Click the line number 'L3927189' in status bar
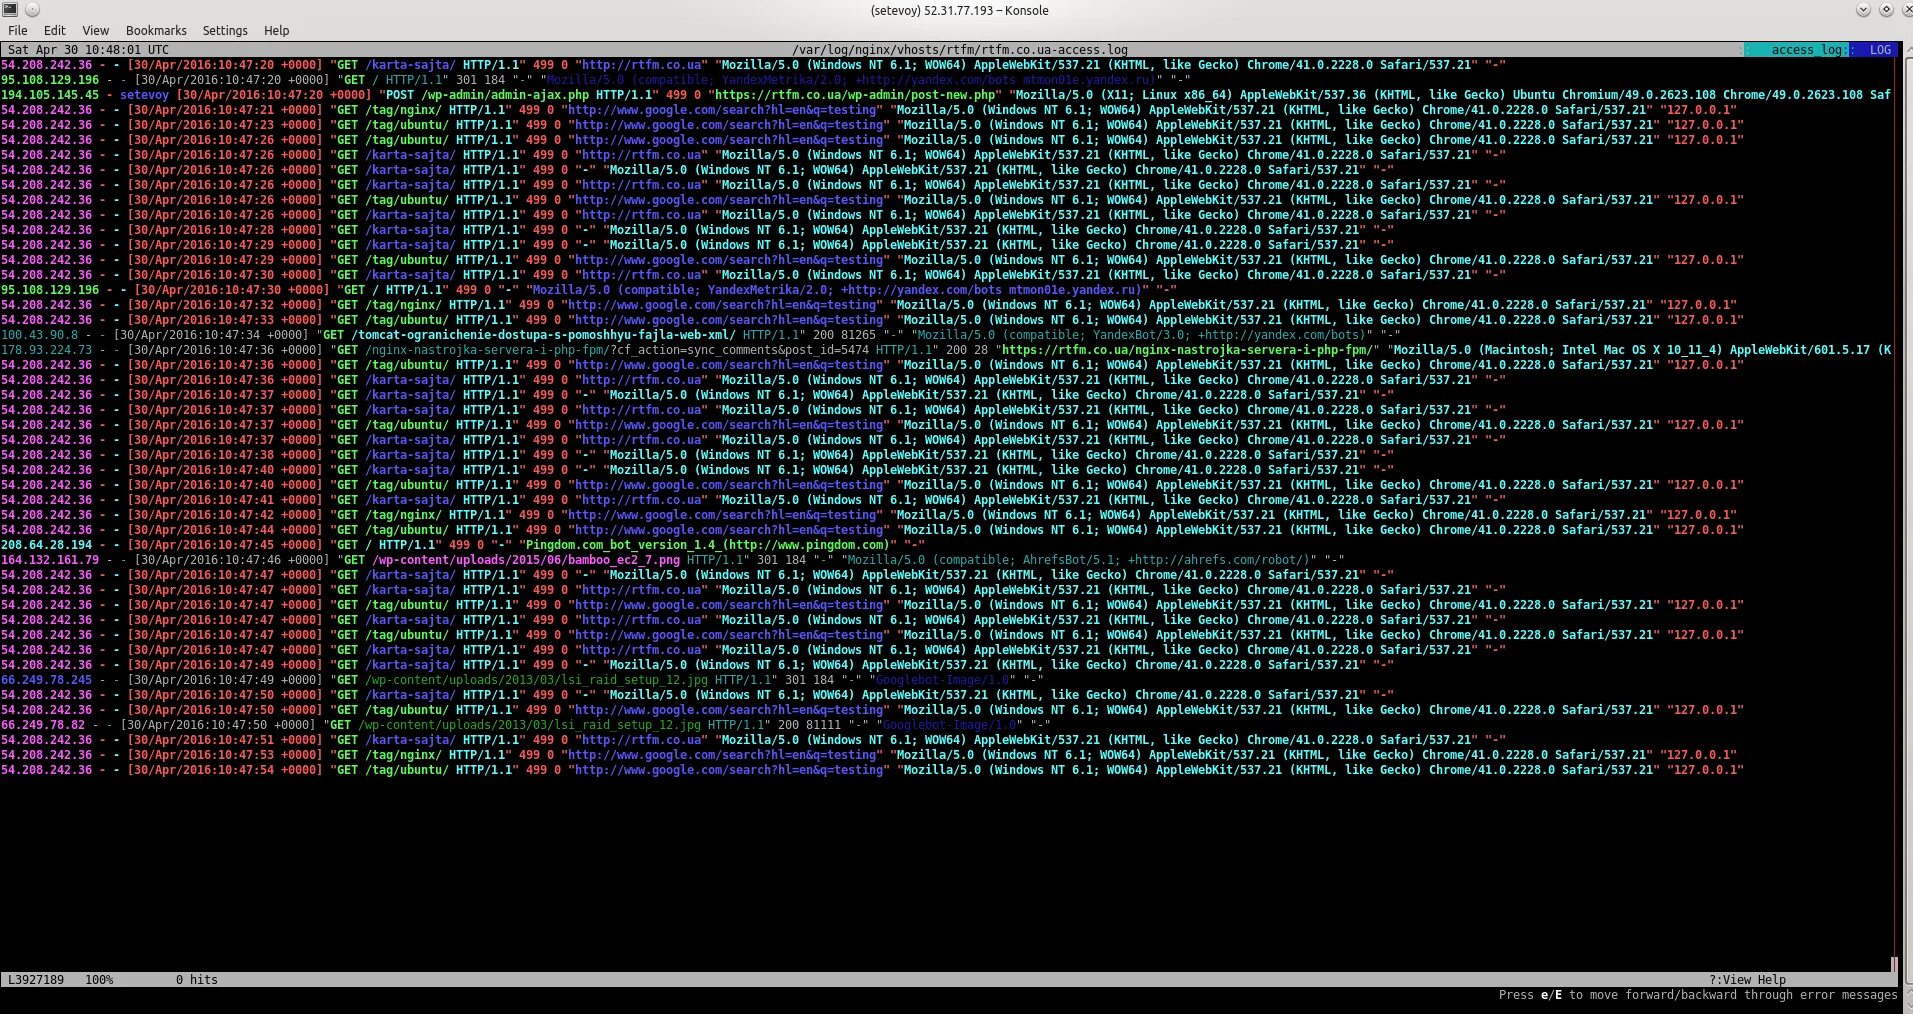 36,980
